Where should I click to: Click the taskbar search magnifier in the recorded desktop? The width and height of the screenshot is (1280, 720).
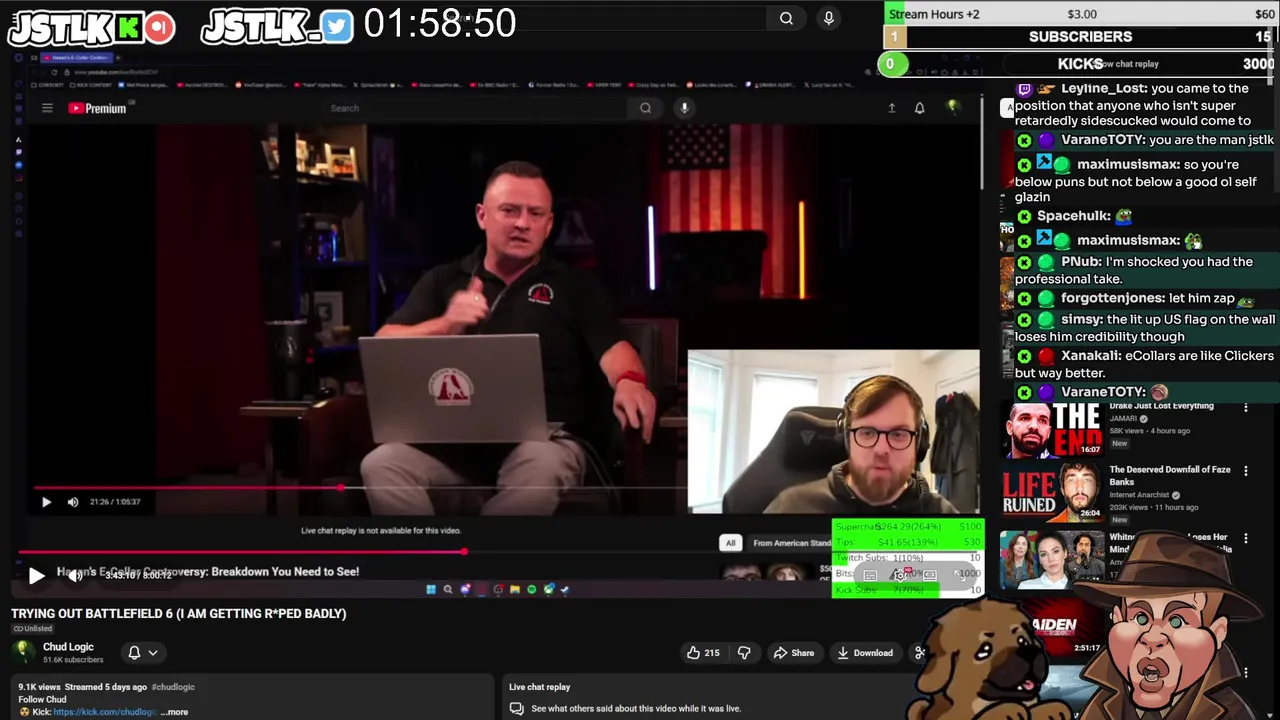[x=448, y=589]
